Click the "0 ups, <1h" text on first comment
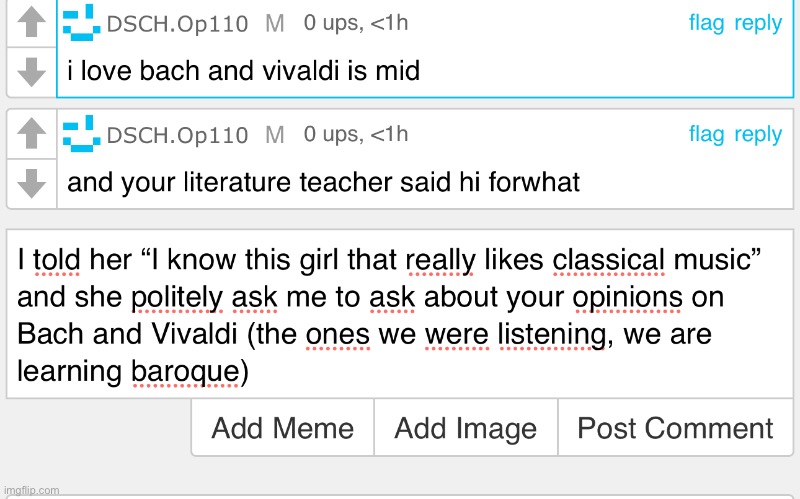This screenshot has width=800, height=499. 355,22
